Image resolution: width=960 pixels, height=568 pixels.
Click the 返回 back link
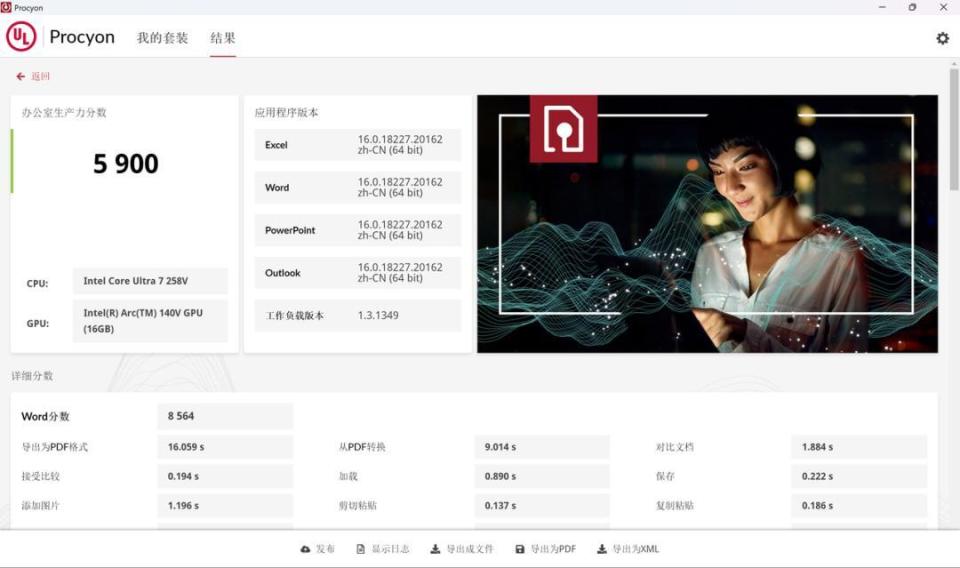pos(40,77)
